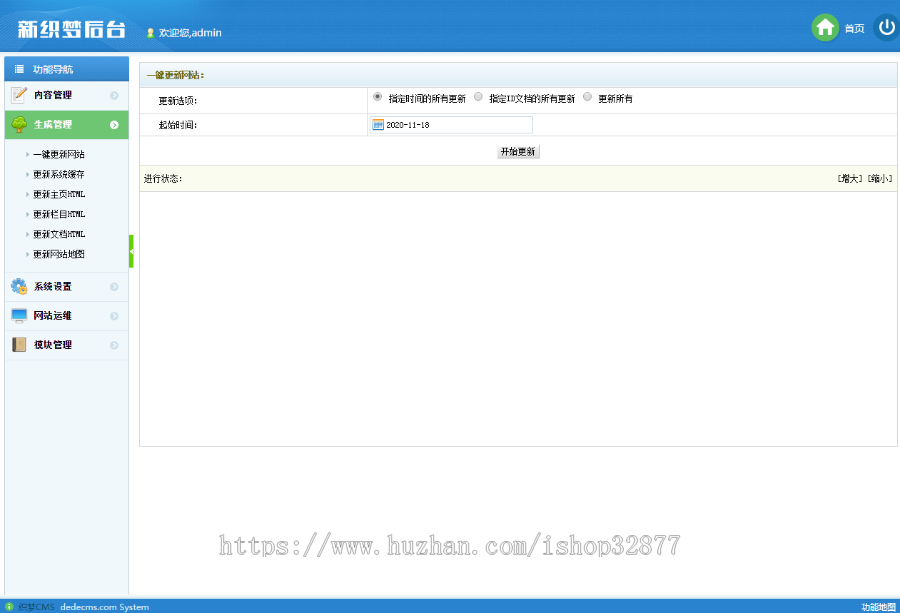900x613 pixels.
Task: Collapse sidebar with green handle
Action: 131,251
